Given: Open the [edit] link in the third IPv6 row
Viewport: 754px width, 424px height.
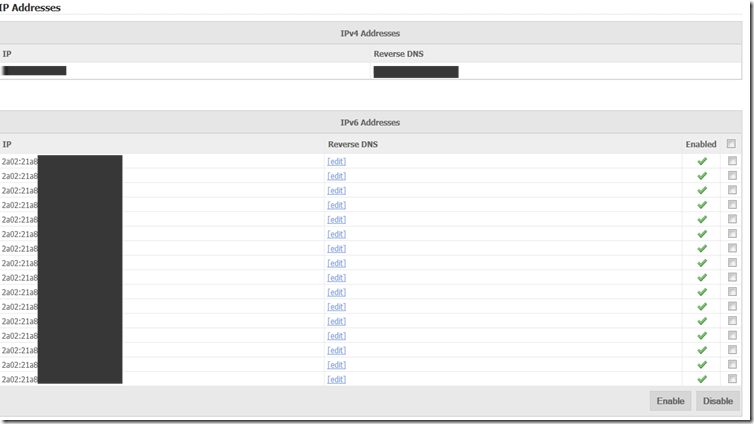Looking at the screenshot, I should pyautogui.click(x=337, y=190).
